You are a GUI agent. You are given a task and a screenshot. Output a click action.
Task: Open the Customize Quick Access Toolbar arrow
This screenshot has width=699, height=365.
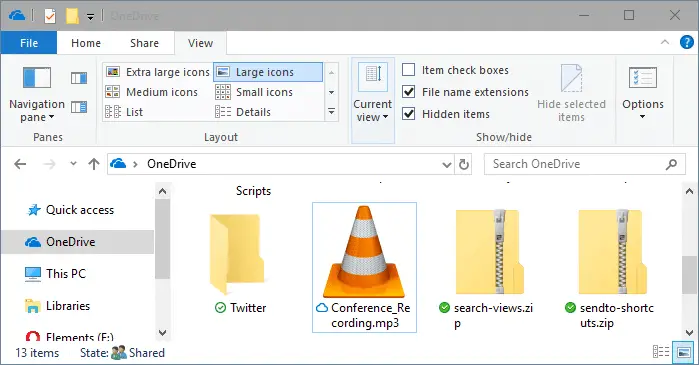point(90,17)
